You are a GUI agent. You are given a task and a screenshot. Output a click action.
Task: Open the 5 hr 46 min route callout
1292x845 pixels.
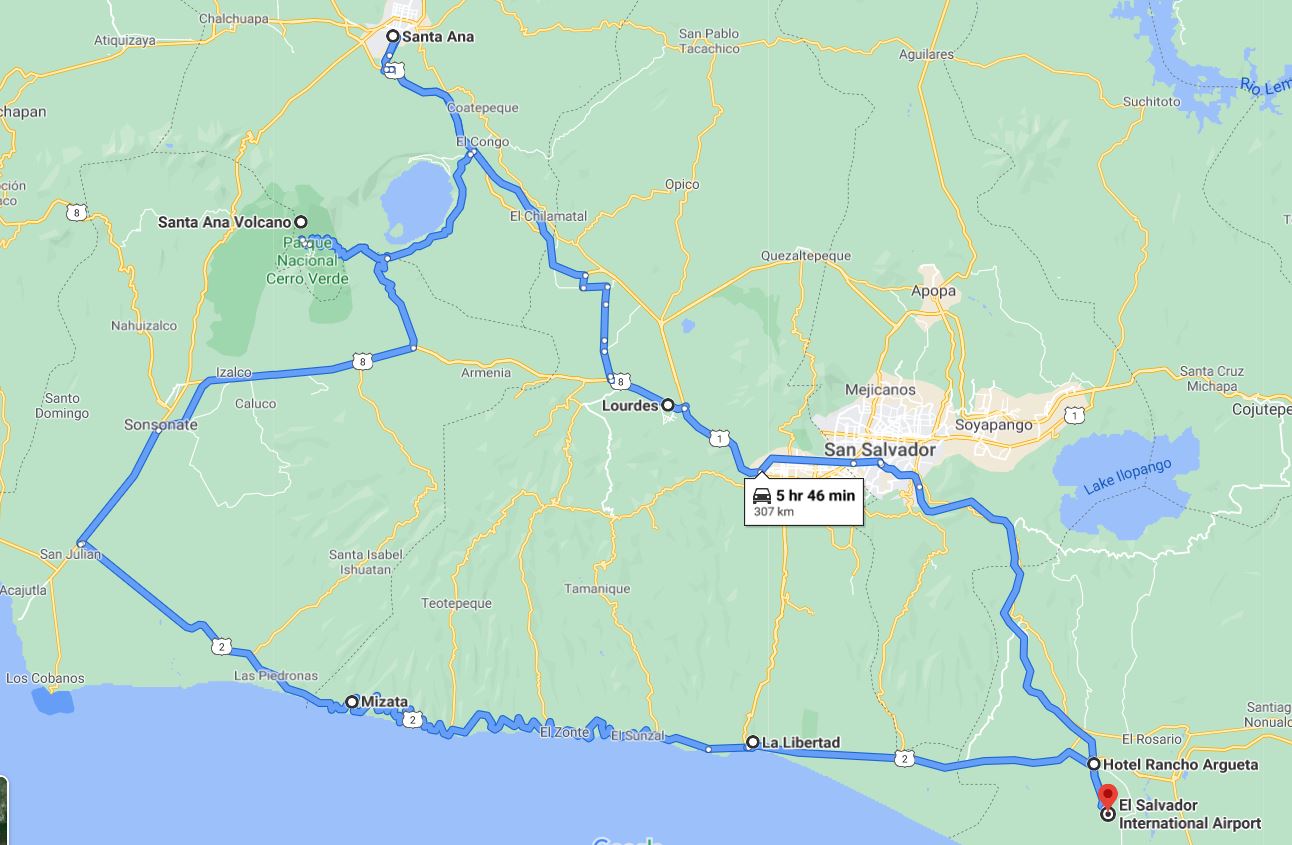pos(804,502)
